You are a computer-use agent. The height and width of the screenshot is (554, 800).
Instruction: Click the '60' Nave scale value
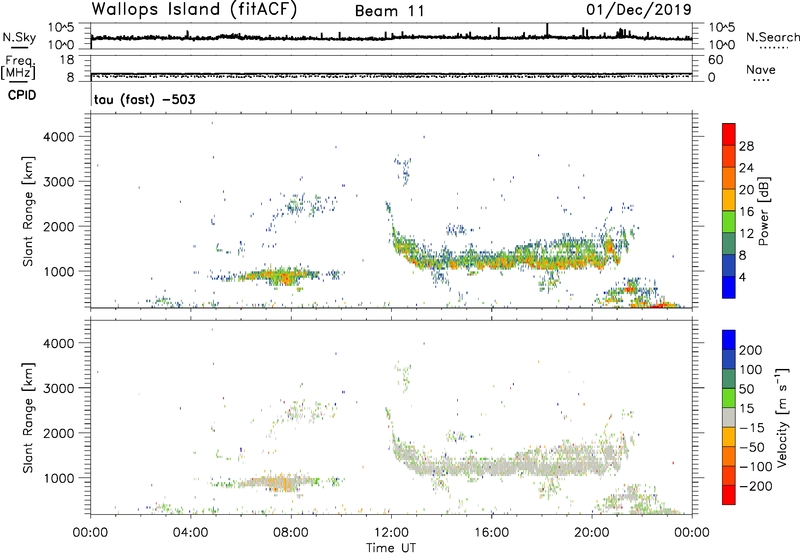pos(715,60)
